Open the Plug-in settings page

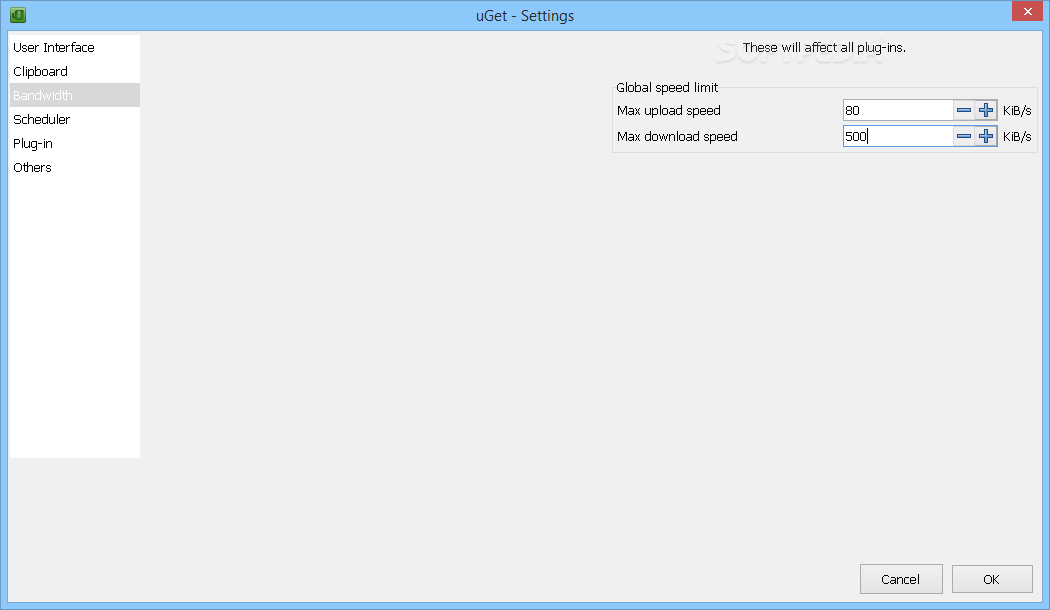coord(74,143)
